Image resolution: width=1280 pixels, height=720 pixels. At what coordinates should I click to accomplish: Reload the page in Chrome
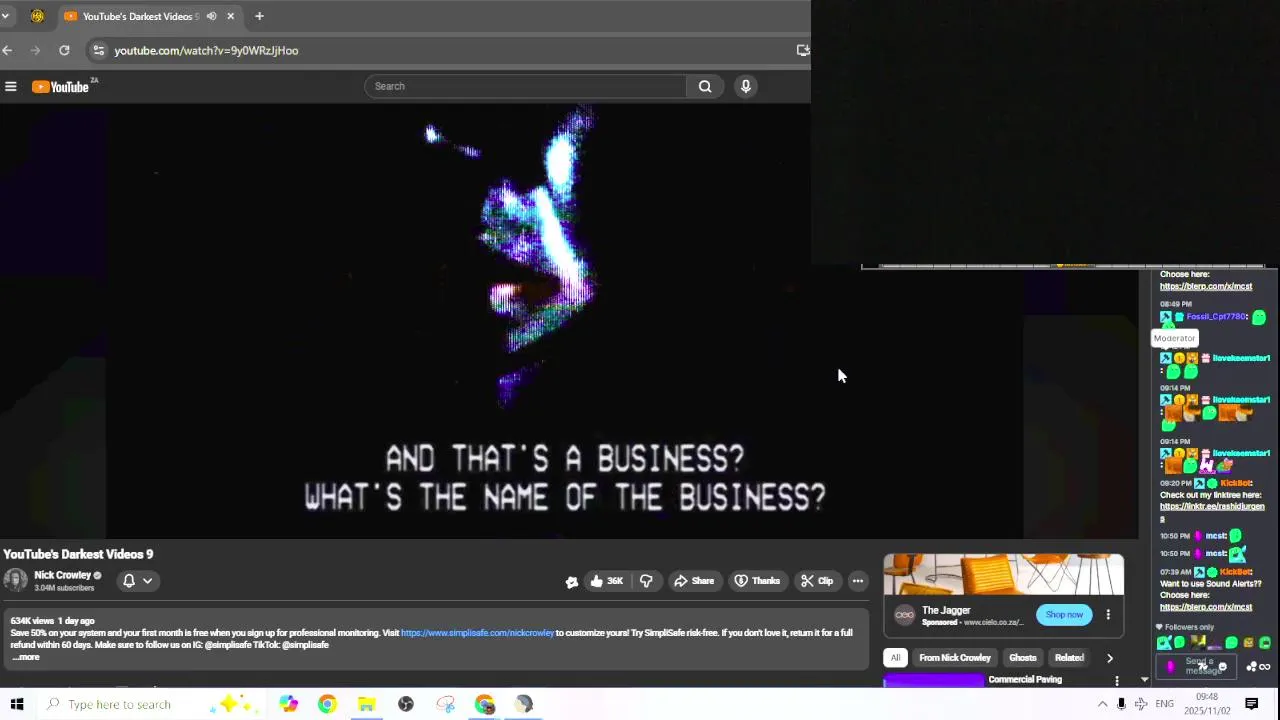[x=64, y=50]
